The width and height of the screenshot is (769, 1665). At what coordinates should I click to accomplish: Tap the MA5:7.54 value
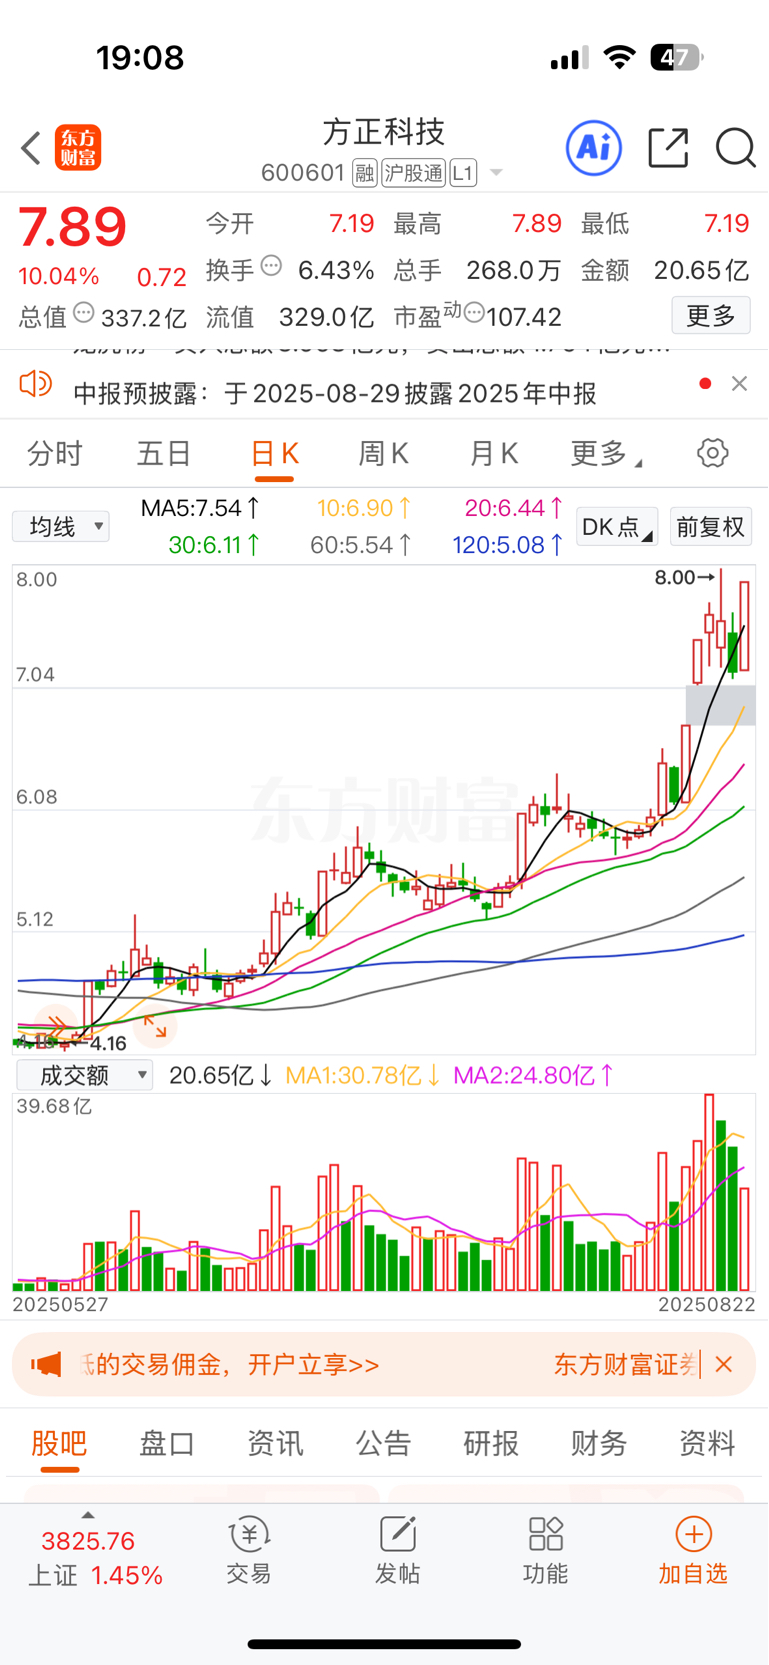[200, 508]
